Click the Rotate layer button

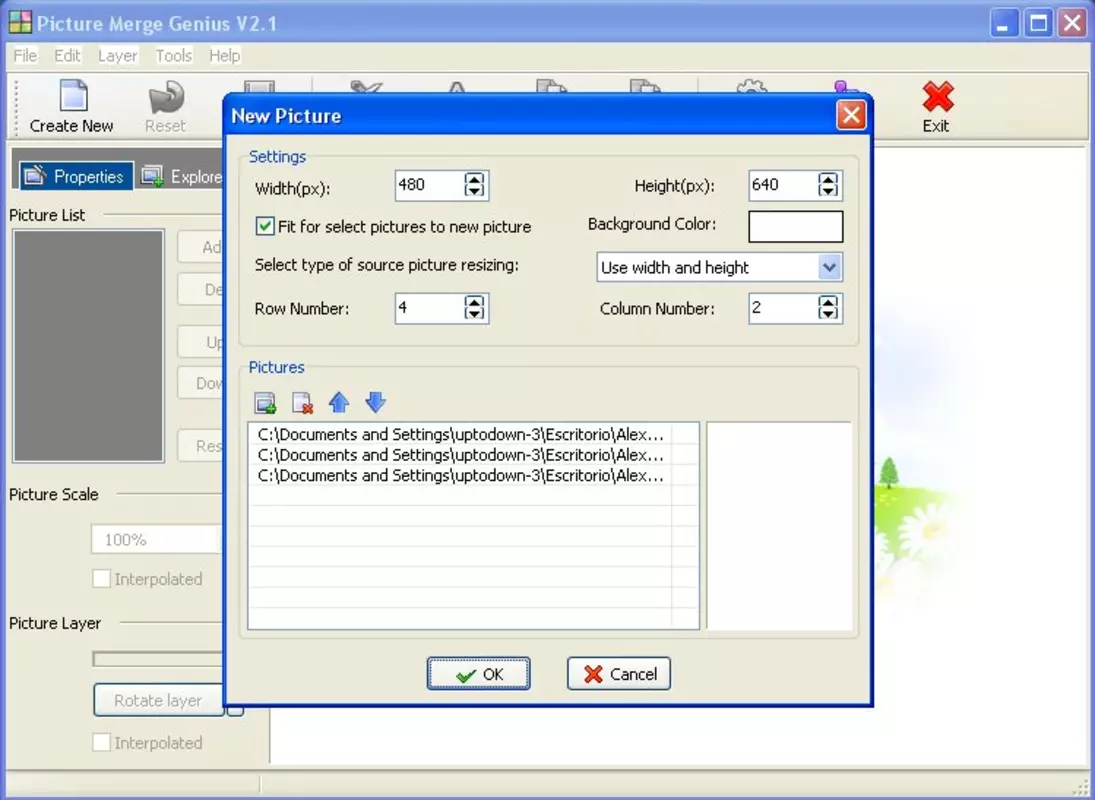click(159, 700)
